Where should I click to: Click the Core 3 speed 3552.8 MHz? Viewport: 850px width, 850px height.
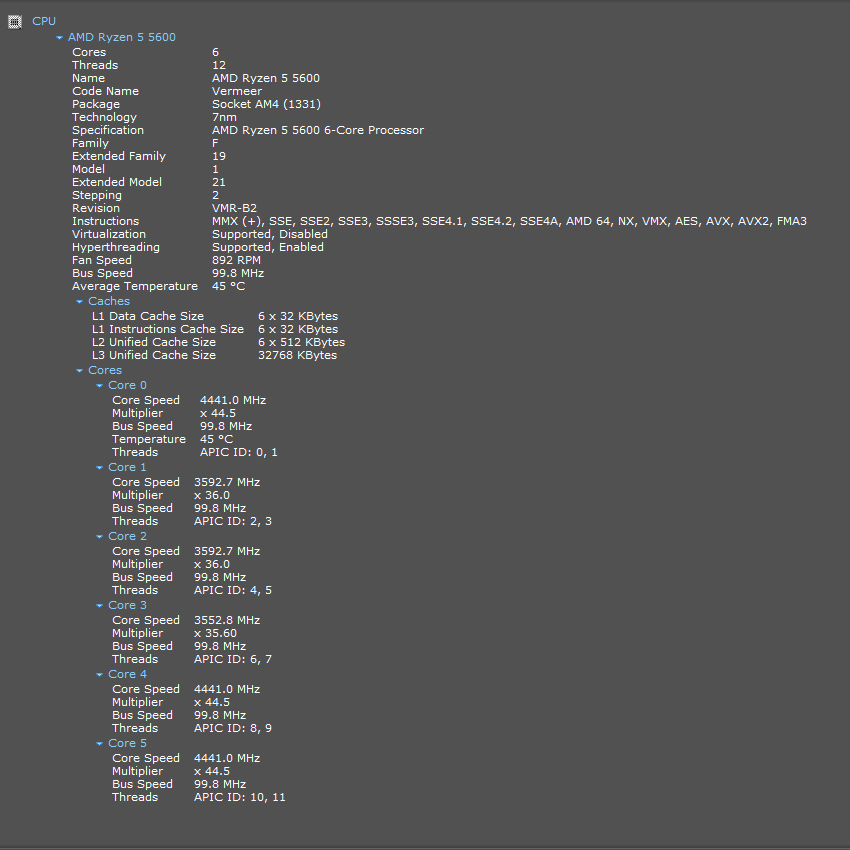227,620
